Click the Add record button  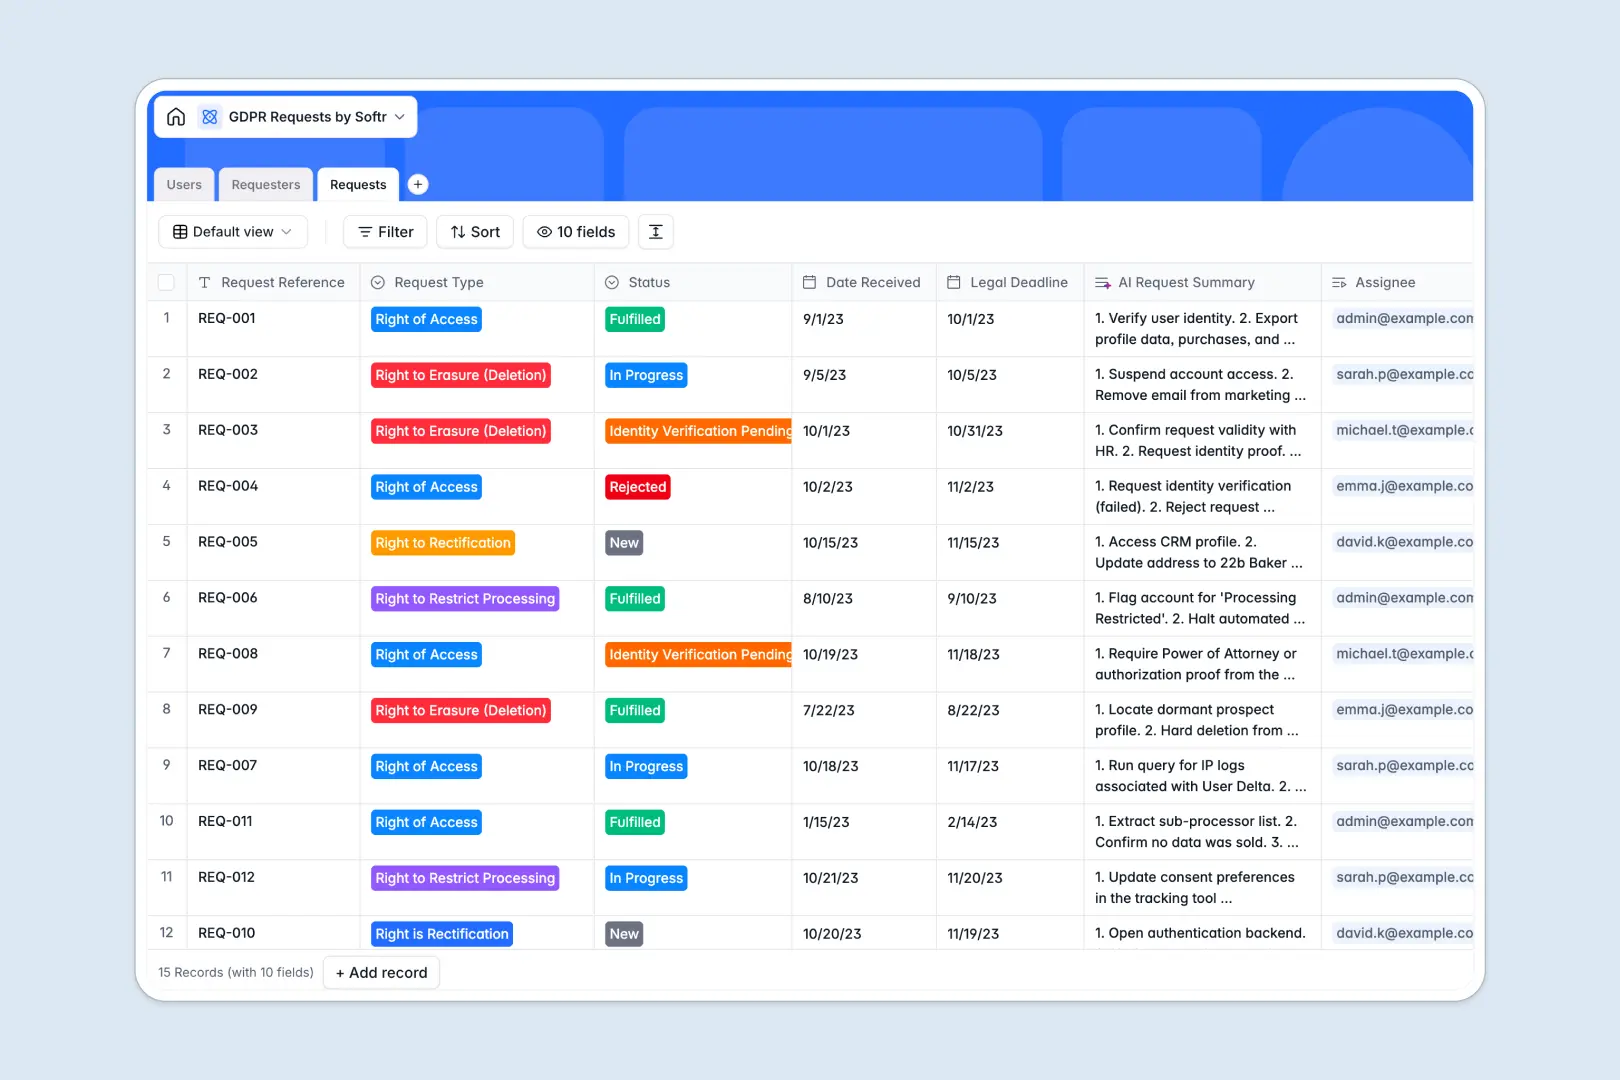point(381,972)
